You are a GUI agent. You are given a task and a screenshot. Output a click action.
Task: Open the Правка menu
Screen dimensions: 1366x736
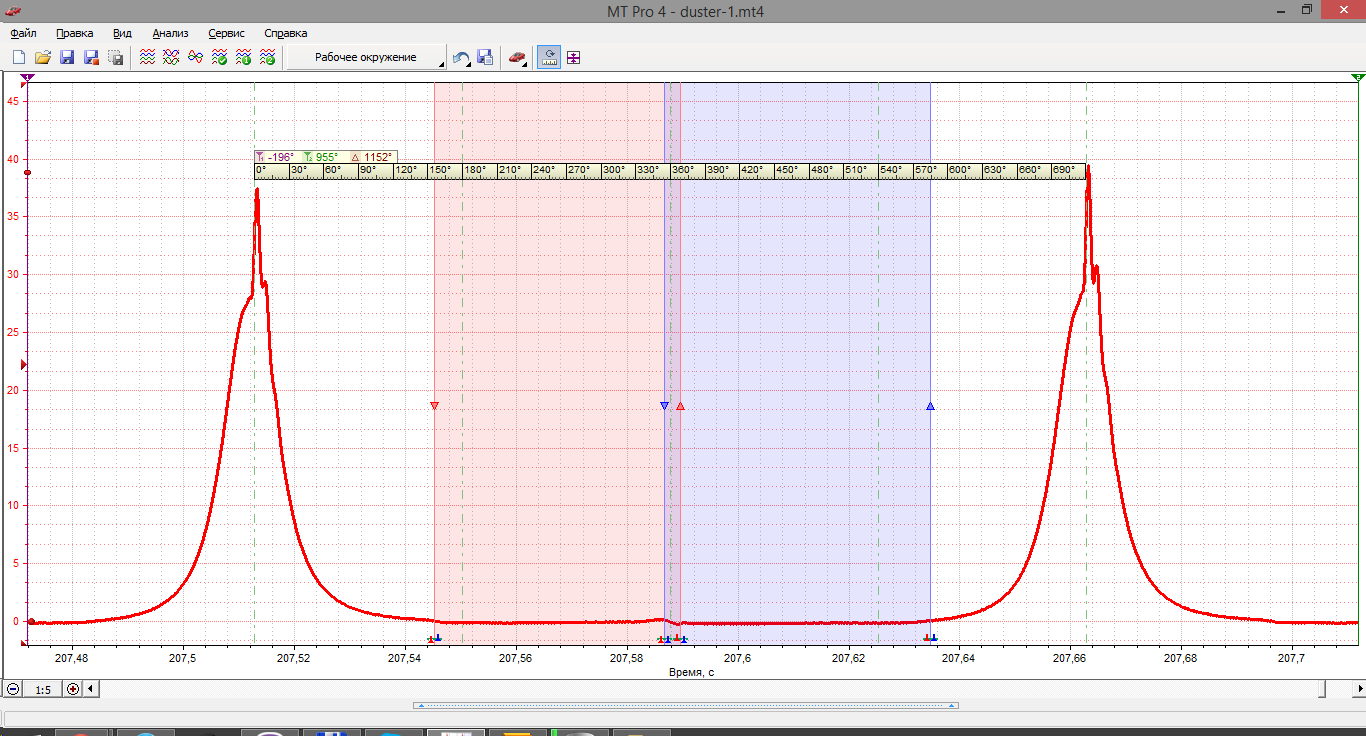tap(75, 33)
